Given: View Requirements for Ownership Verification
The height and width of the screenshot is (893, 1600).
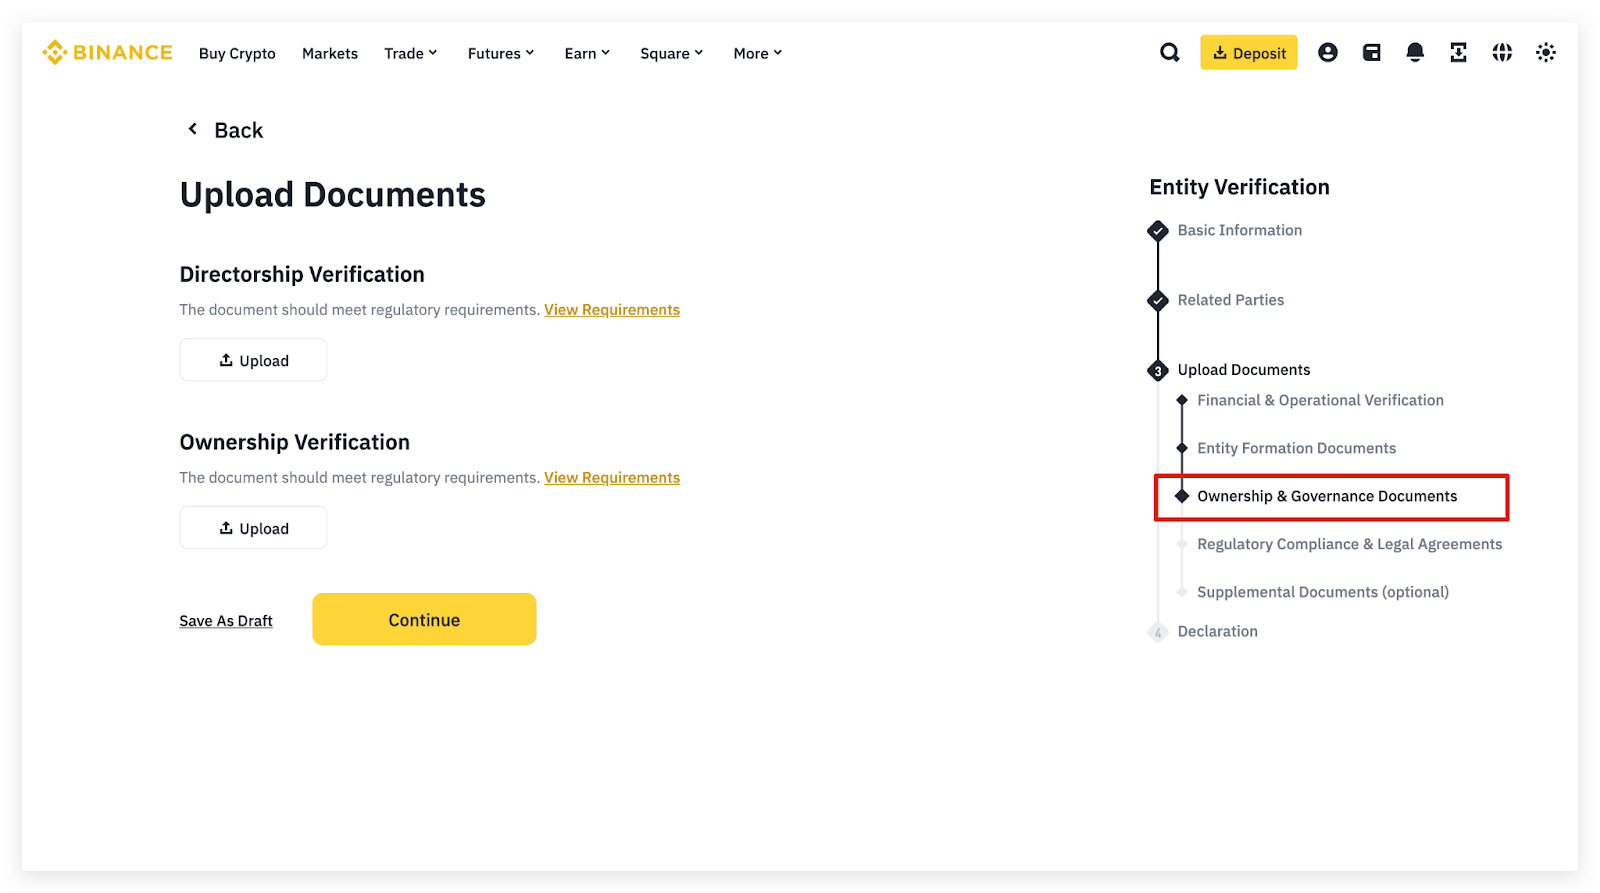Looking at the screenshot, I should 611,478.
